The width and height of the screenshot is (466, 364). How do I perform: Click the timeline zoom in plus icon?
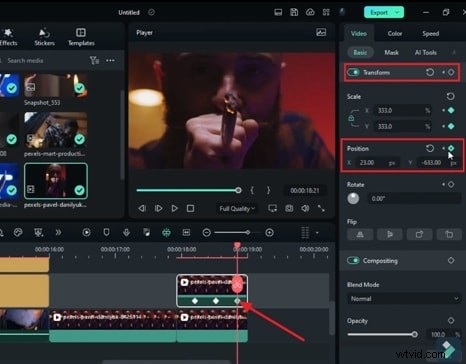(269, 232)
